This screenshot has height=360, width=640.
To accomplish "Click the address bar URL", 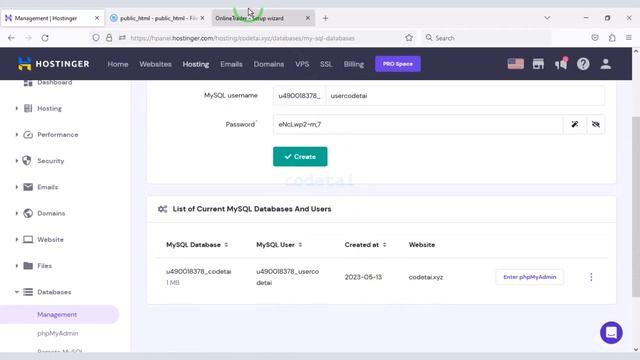I will [242, 38].
